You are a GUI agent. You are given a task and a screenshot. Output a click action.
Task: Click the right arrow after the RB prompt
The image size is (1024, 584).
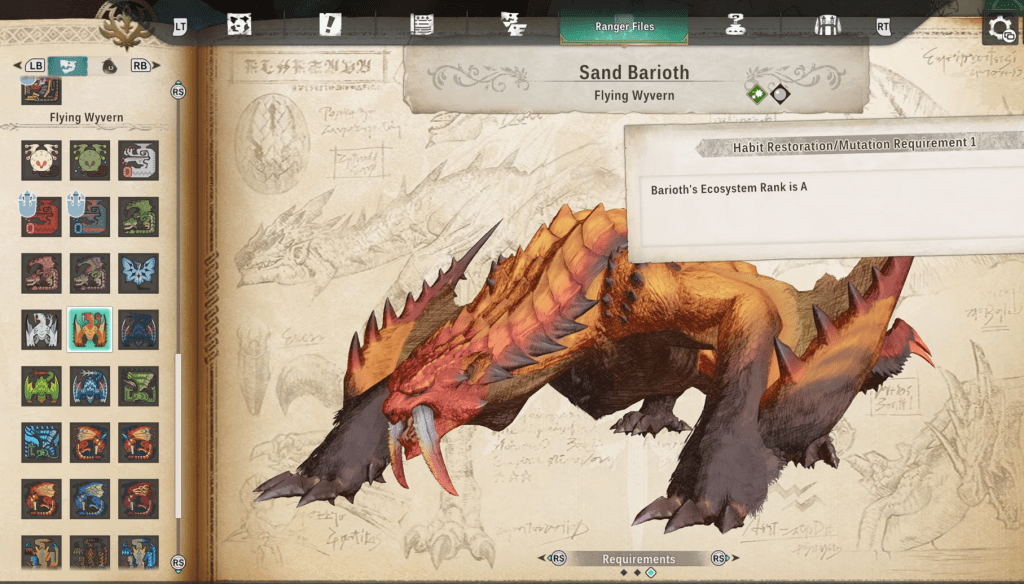coord(156,63)
